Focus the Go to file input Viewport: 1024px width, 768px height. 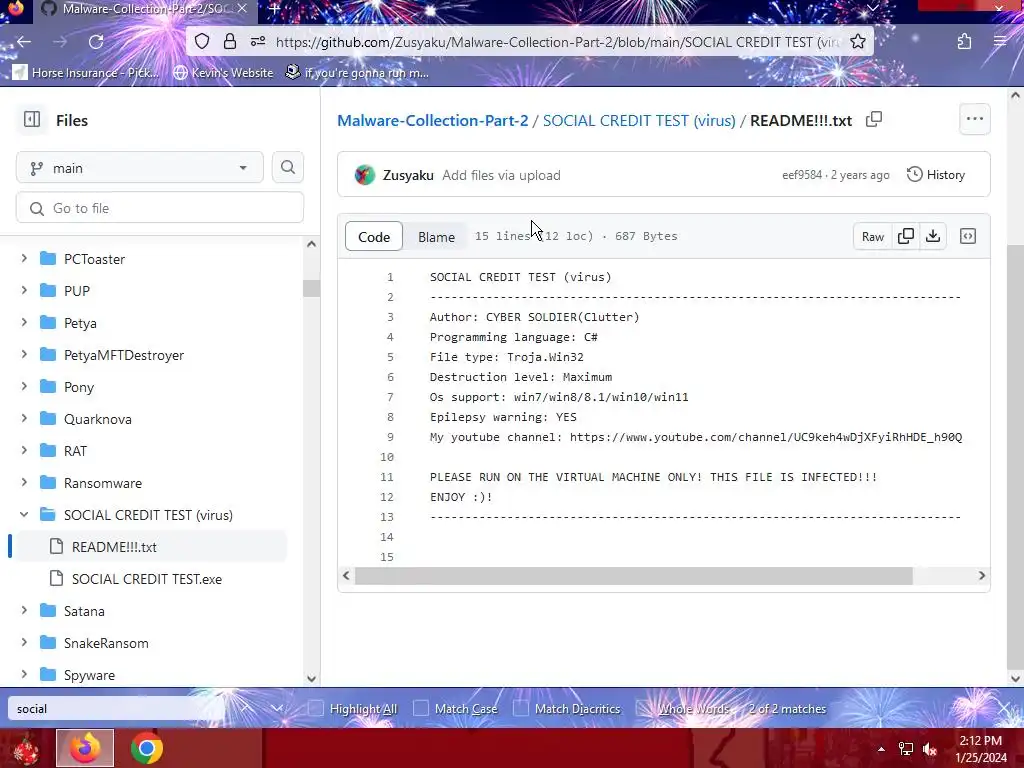coord(160,208)
